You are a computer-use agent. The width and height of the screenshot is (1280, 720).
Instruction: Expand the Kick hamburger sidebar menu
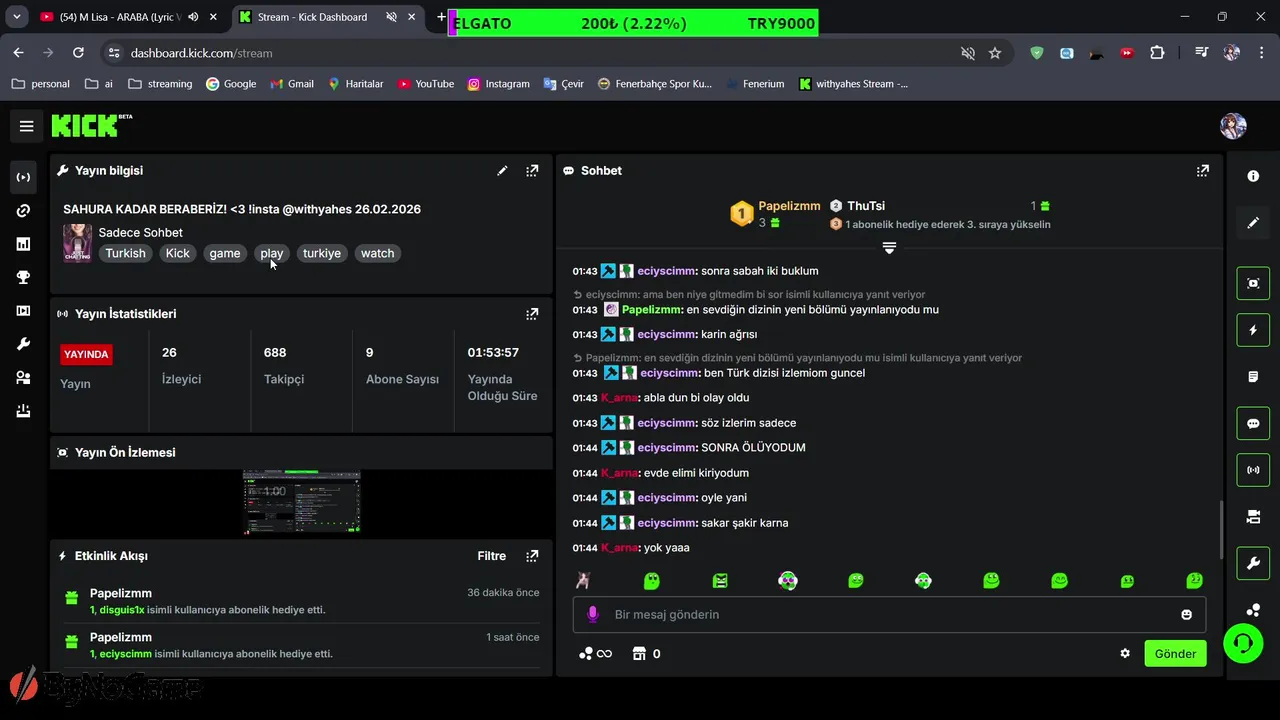pyautogui.click(x=27, y=126)
